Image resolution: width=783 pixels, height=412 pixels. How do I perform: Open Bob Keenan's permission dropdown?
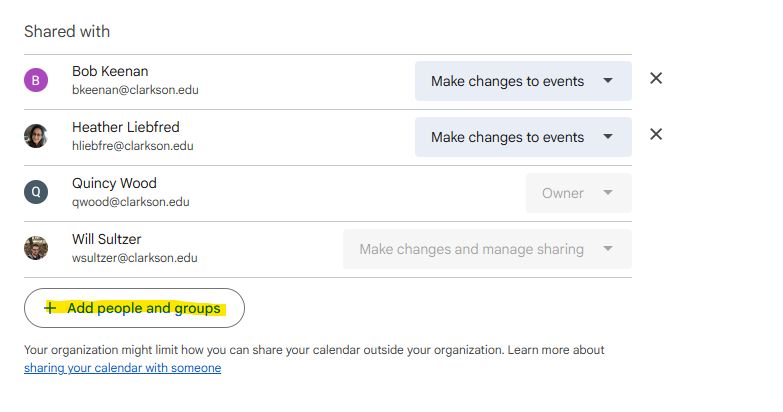523,81
